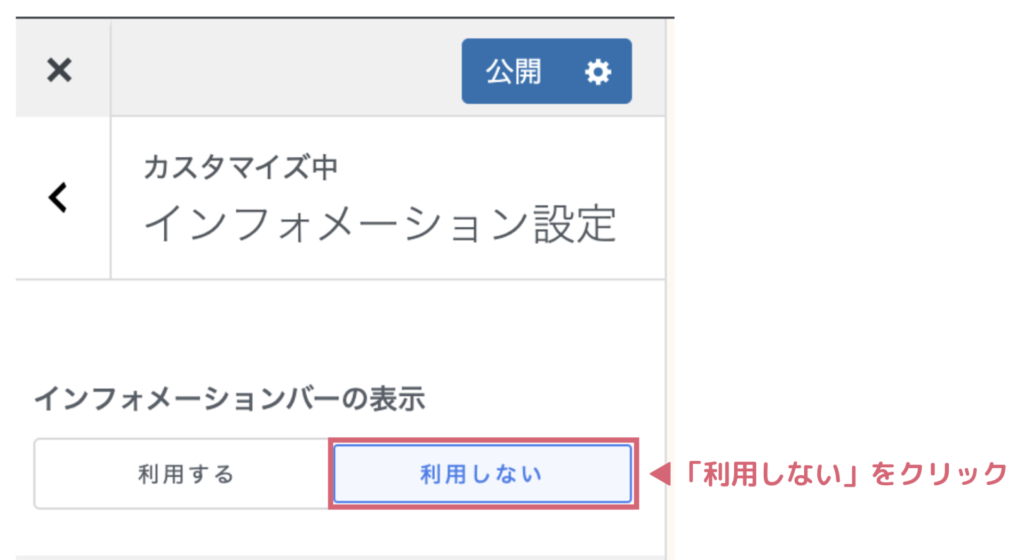Go back using the left chevron arrow
Image resolution: width=1024 pixels, height=560 pixels.
pos(58,198)
